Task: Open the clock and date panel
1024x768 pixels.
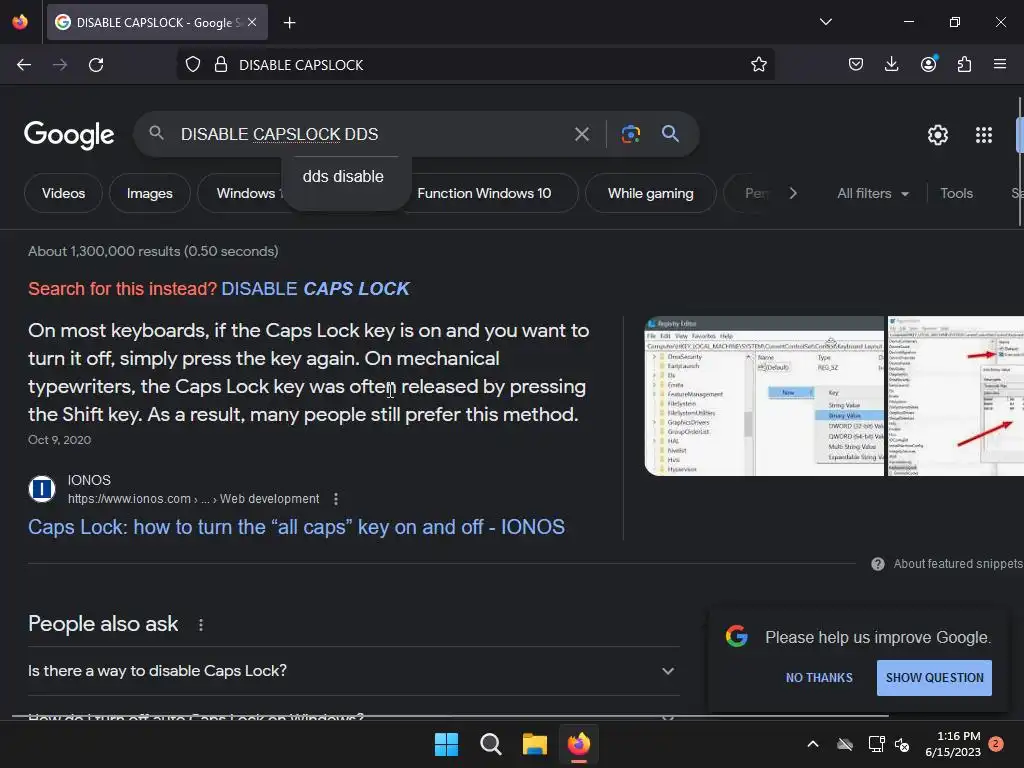Action: point(953,744)
